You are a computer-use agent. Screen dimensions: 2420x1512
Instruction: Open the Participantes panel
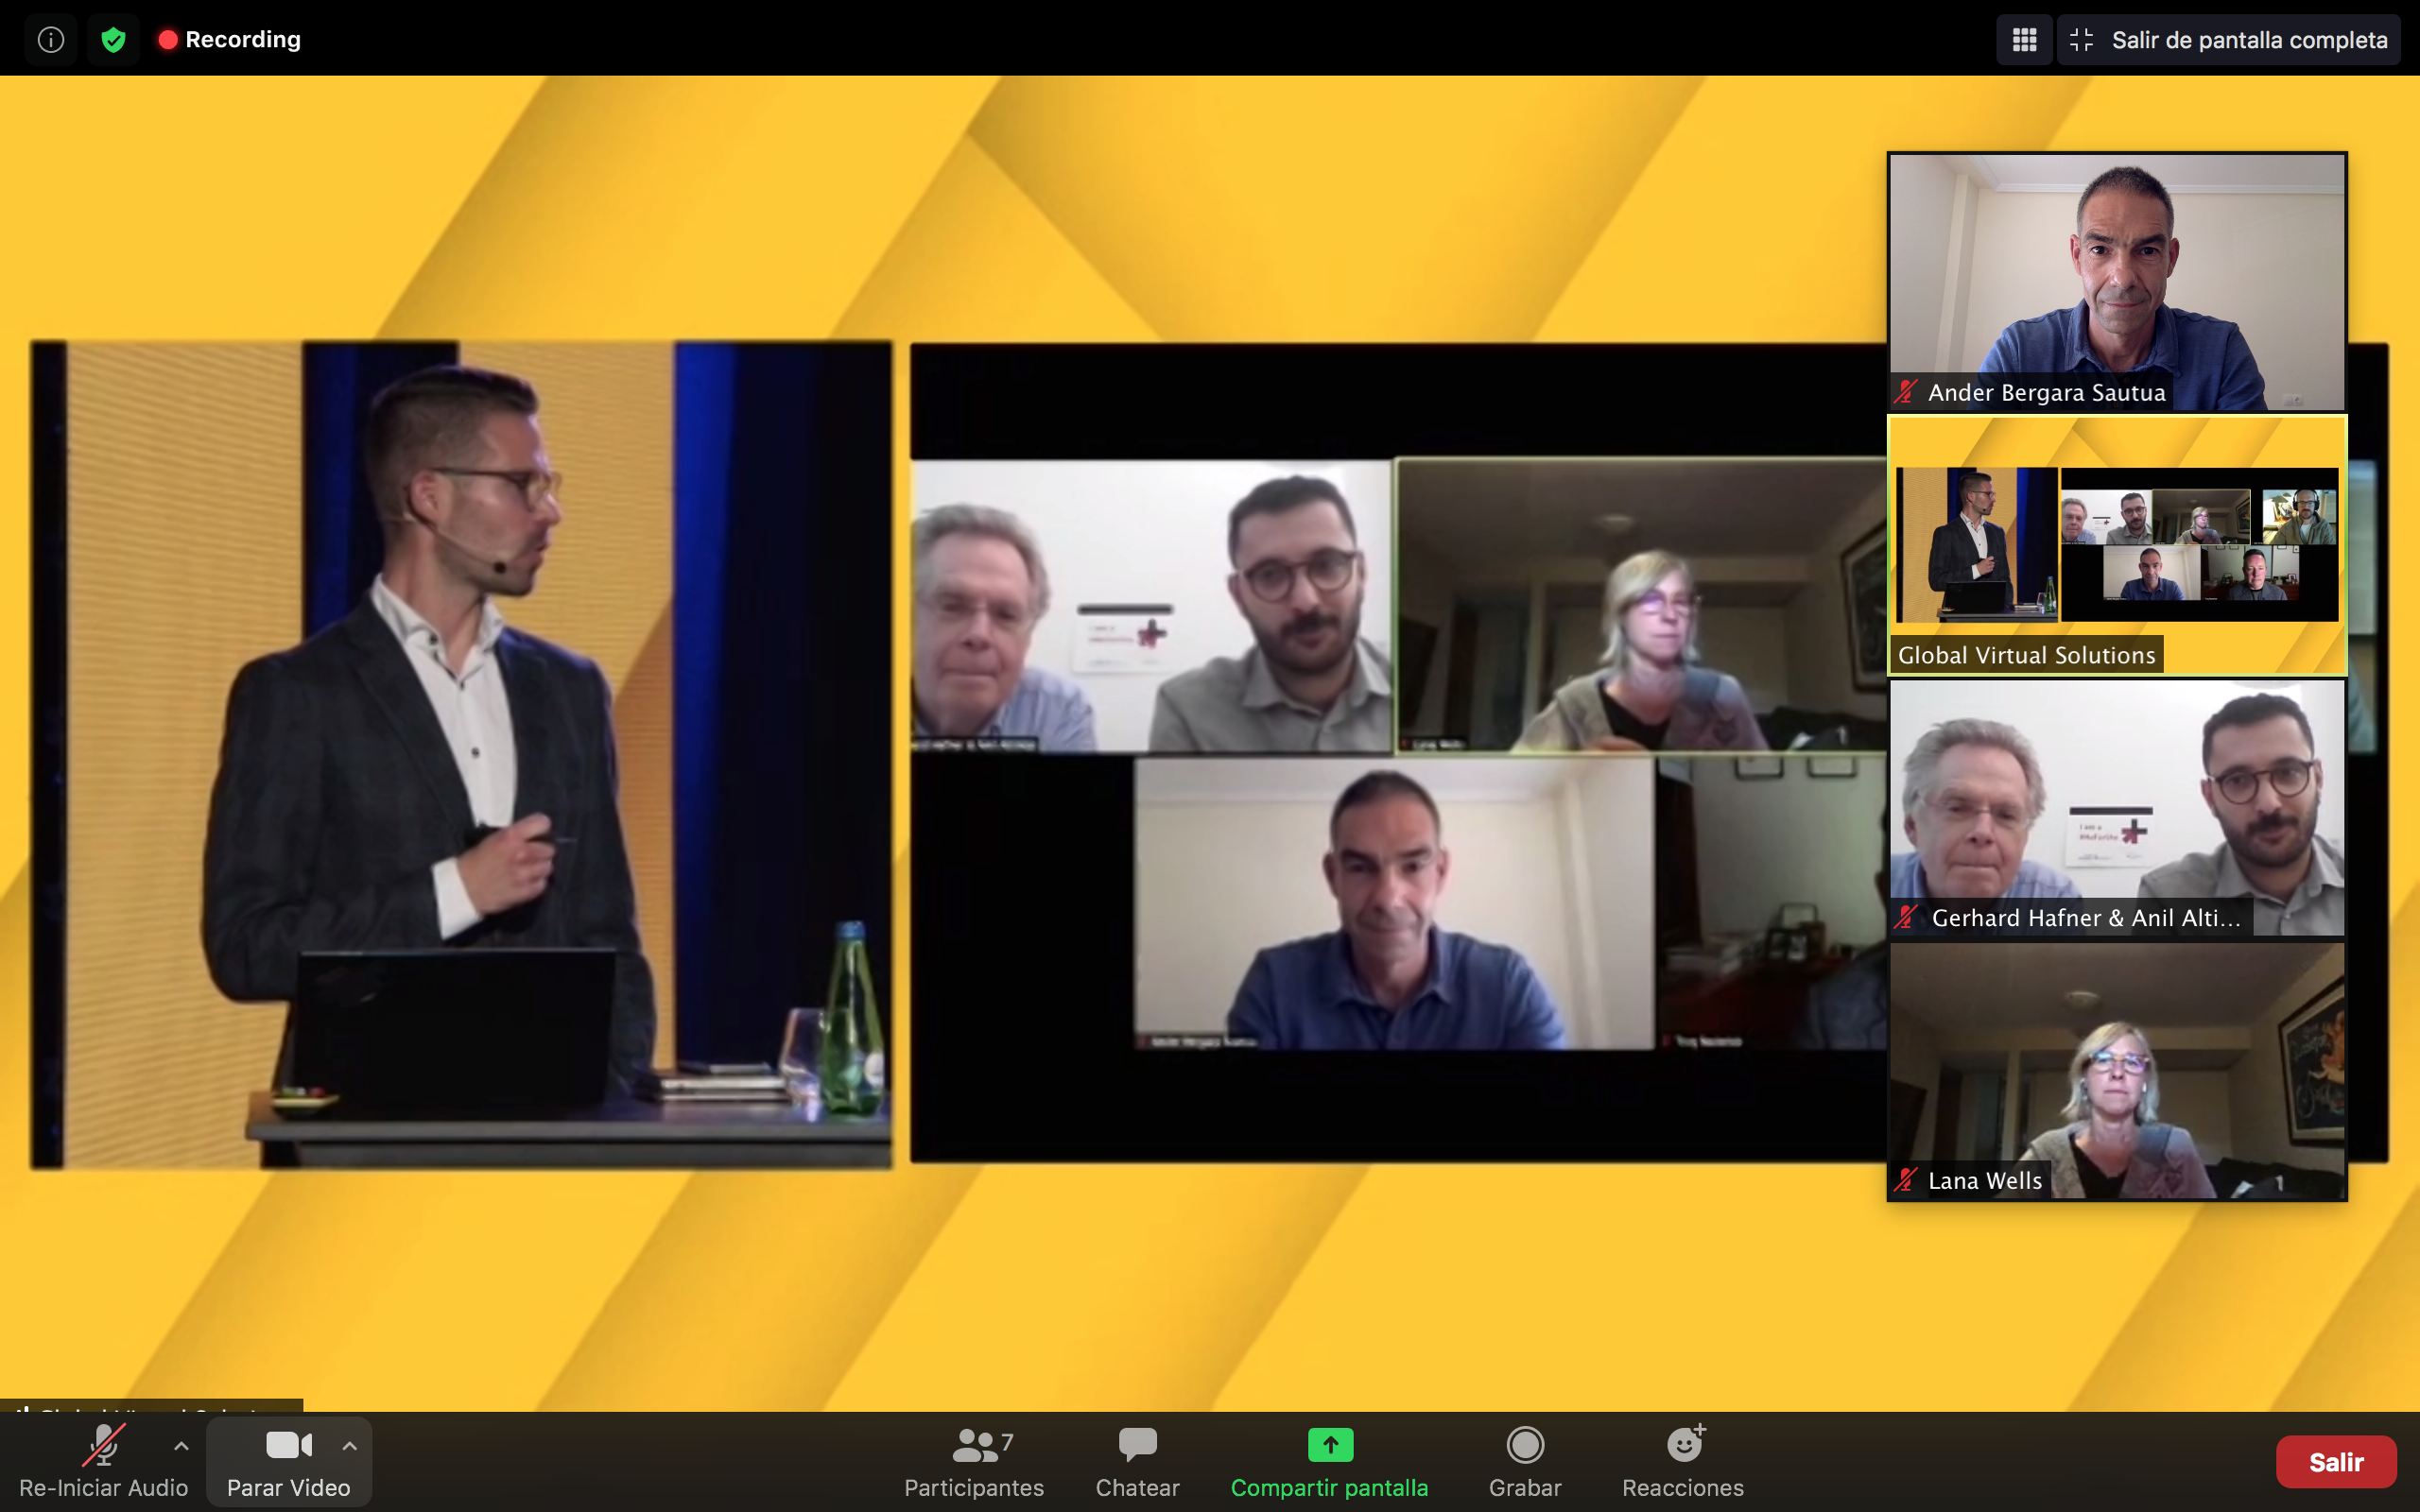973,1461
